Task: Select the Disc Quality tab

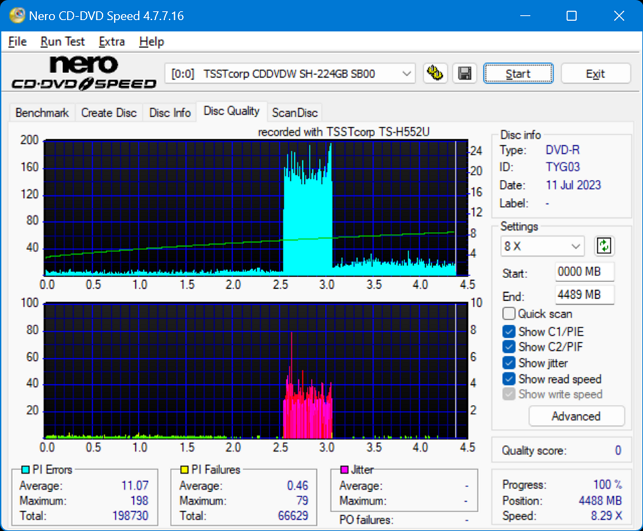Action: 232,111
